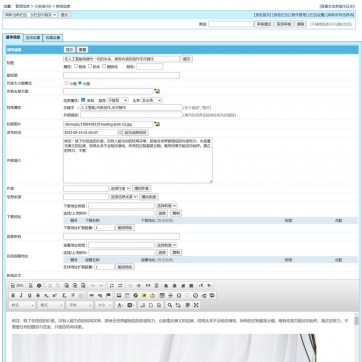Open the Find magnifier tool in editor

(x=170, y=305)
